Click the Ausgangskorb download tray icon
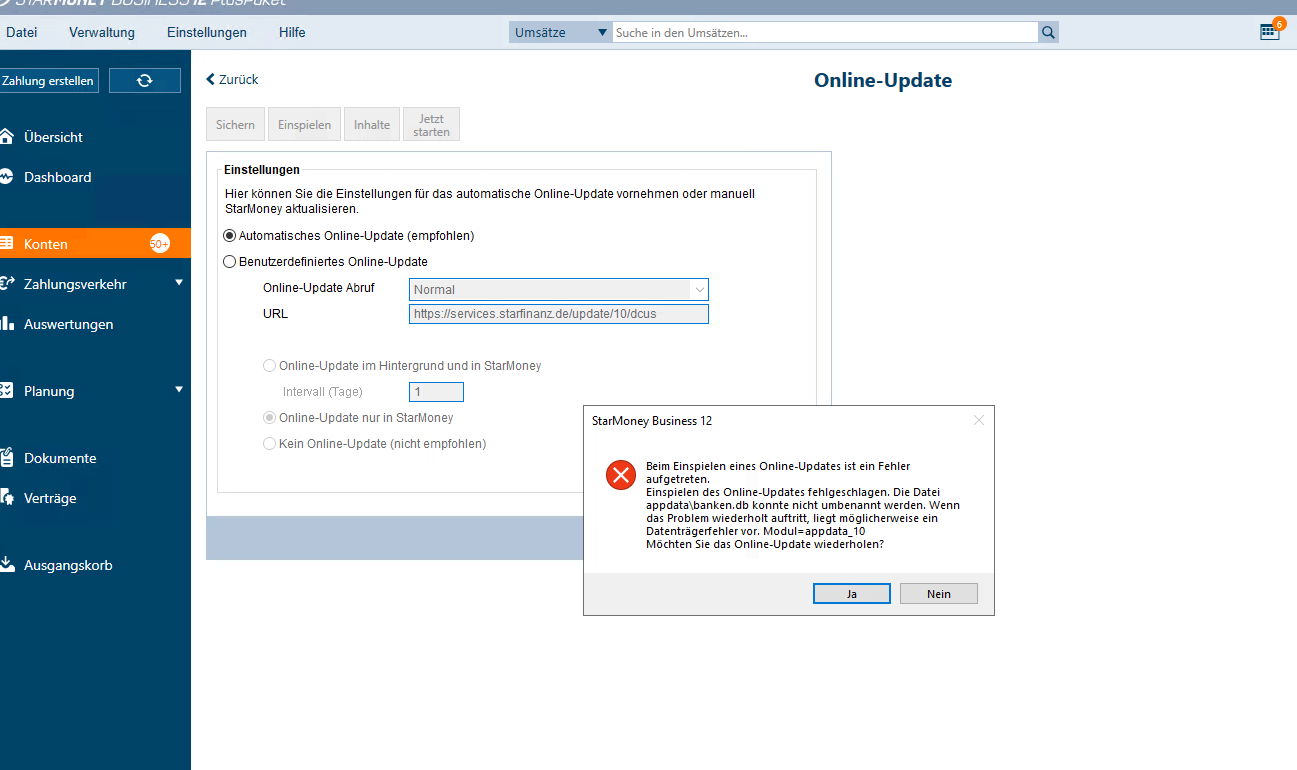 coord(6,565)
